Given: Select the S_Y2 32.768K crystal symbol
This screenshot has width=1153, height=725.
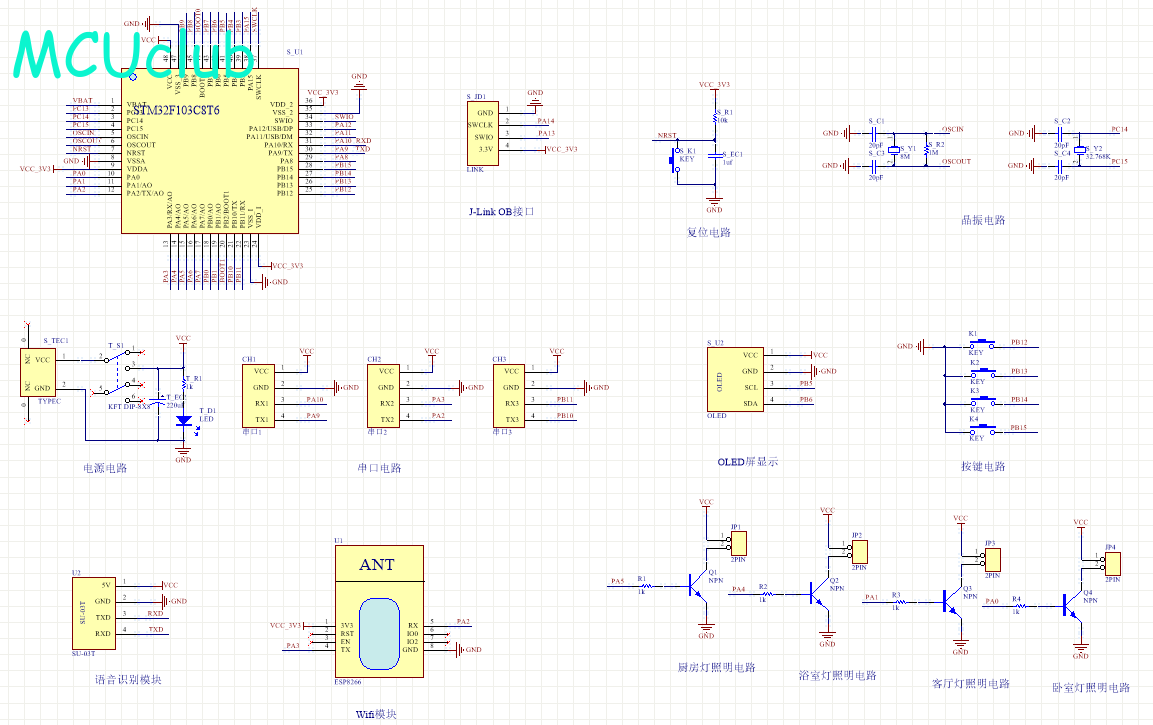Looking at the screenshot, I should pyautogui.click(x=1079, y=151).
